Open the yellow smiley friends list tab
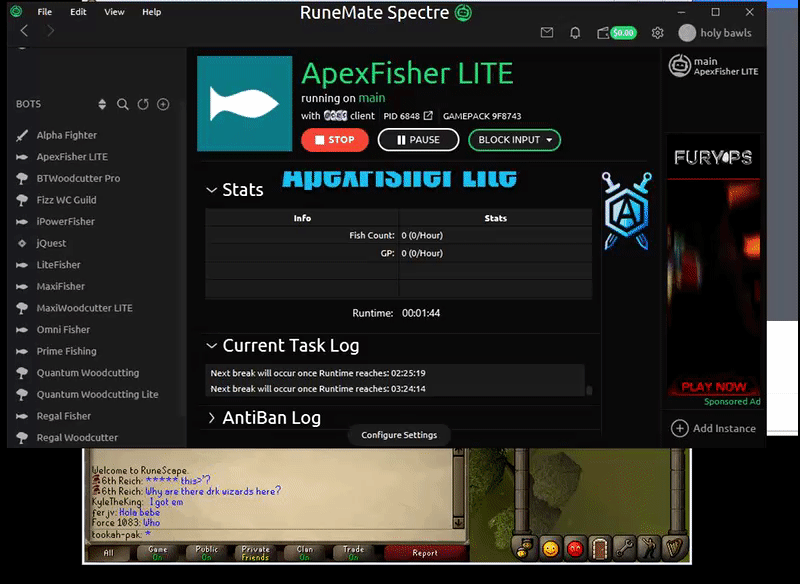 551,549
